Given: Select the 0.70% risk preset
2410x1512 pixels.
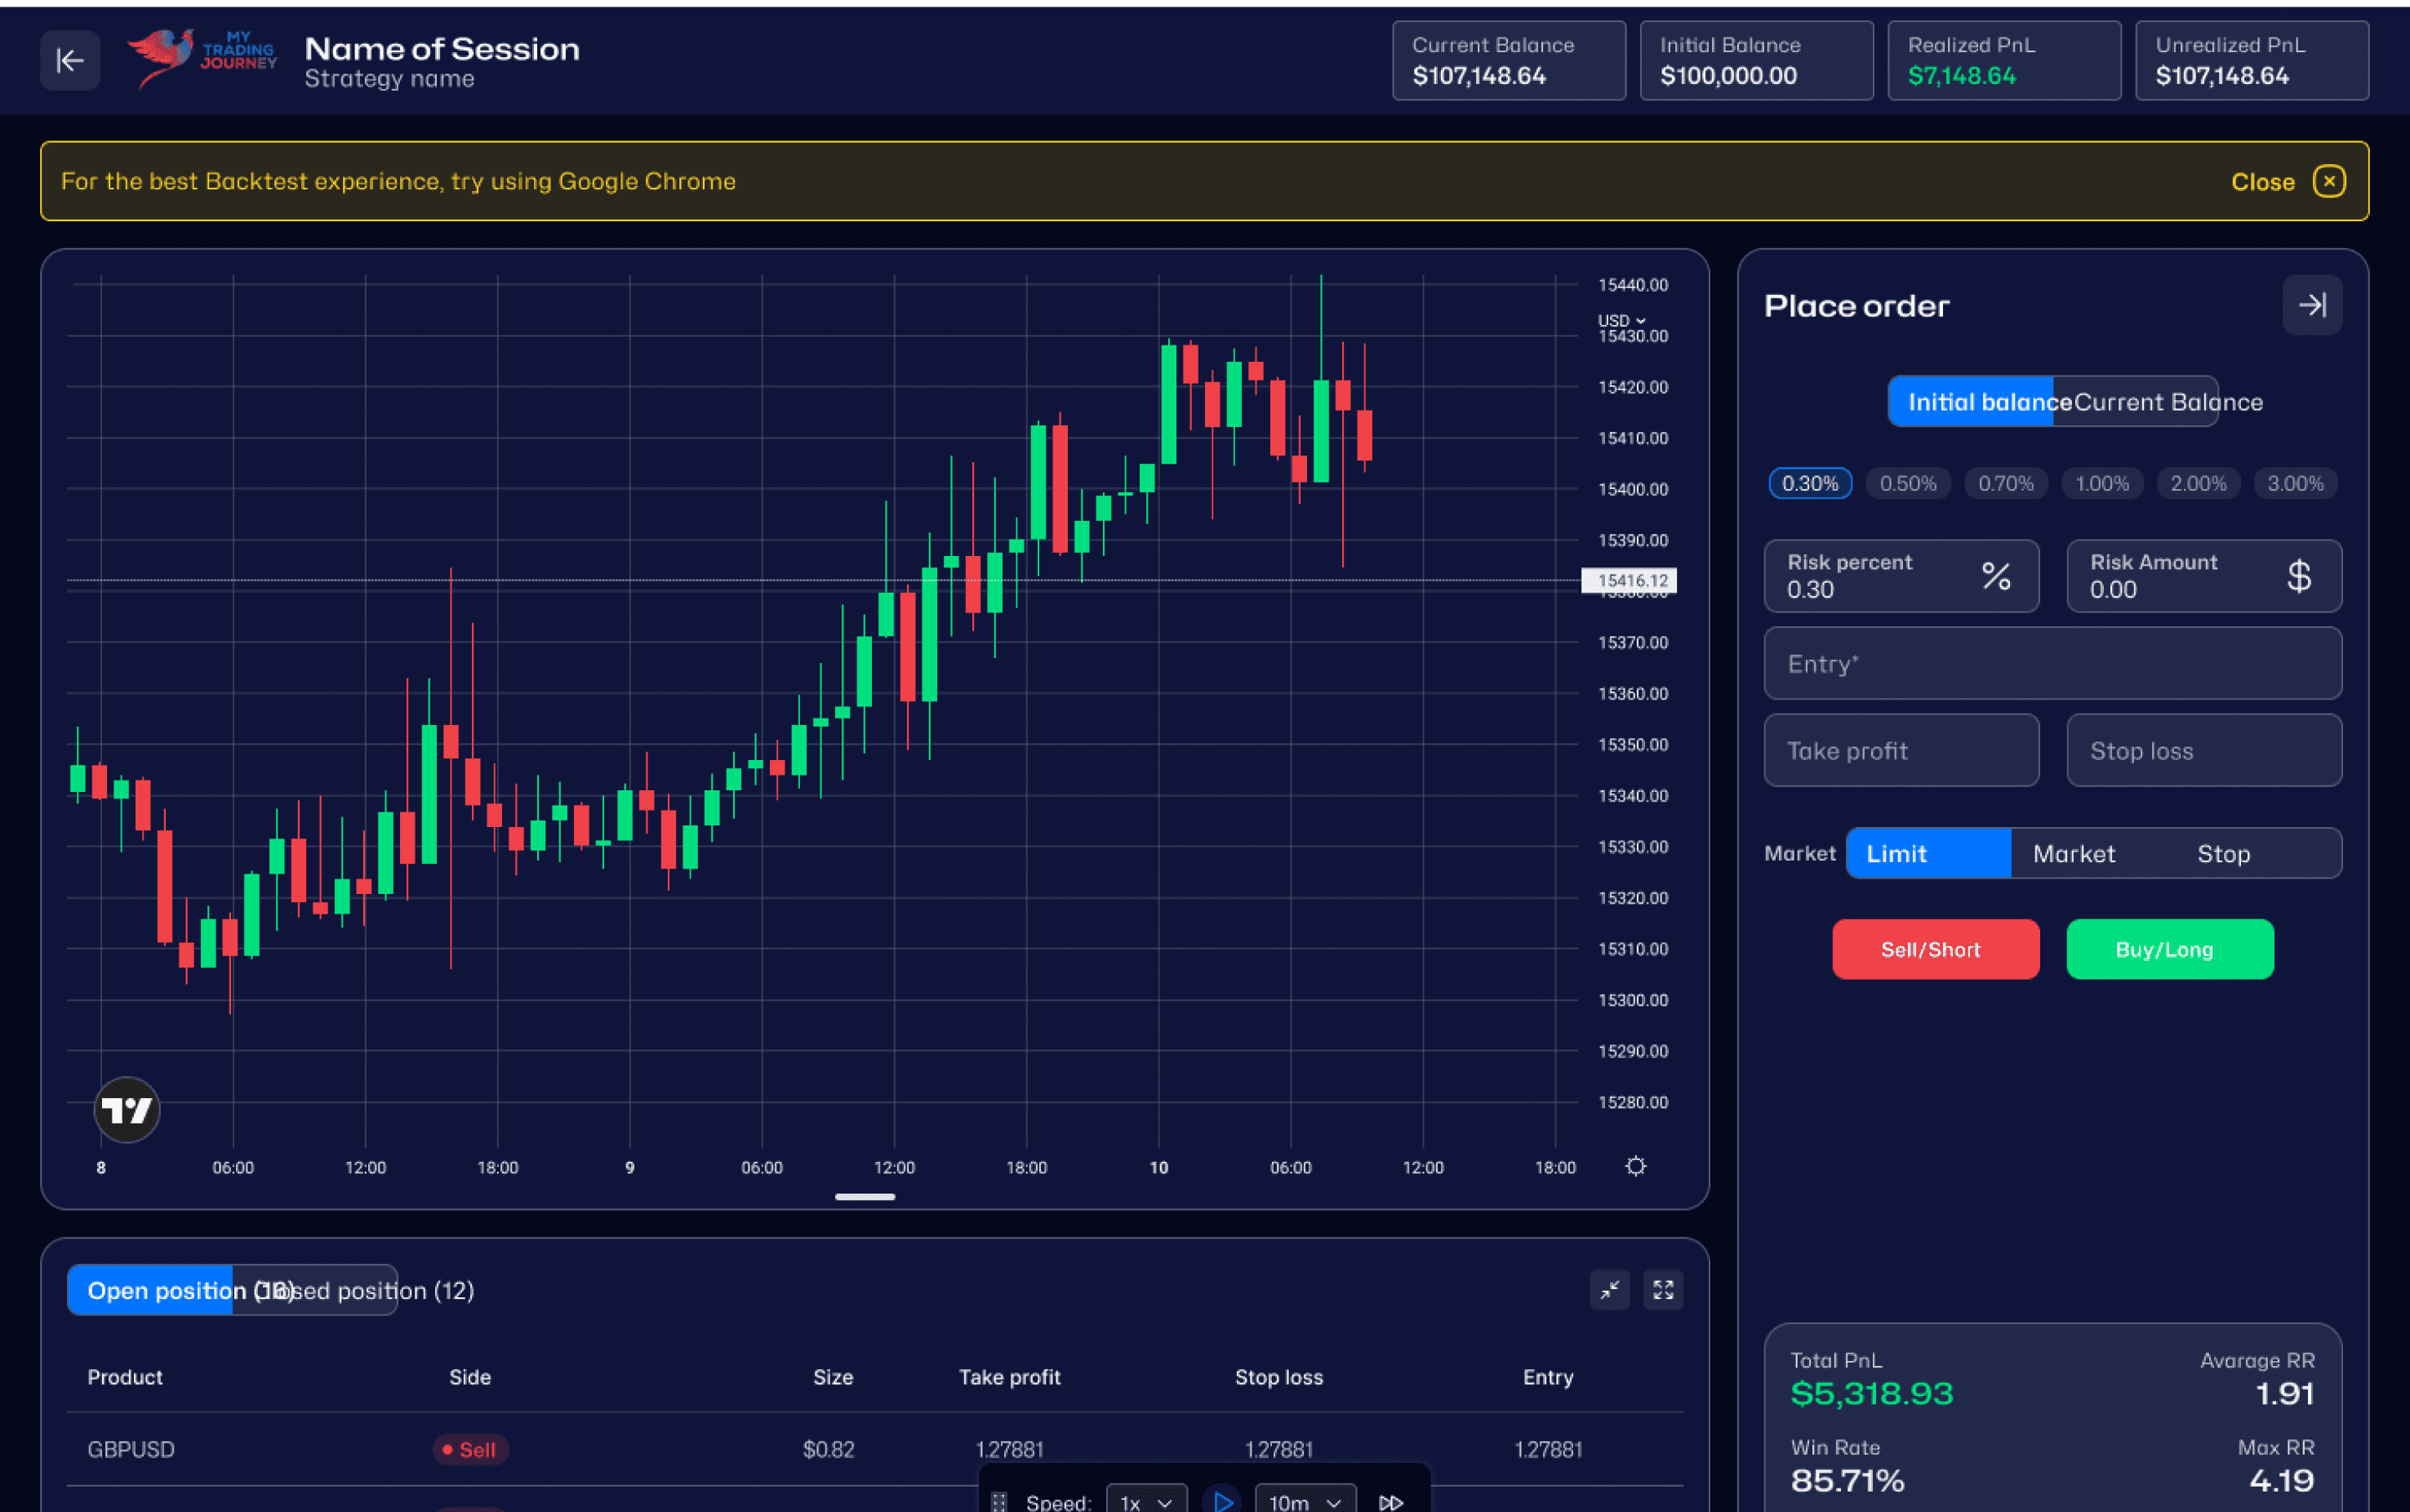Looking at the screenshot, I should click(x=2005, y=484).
